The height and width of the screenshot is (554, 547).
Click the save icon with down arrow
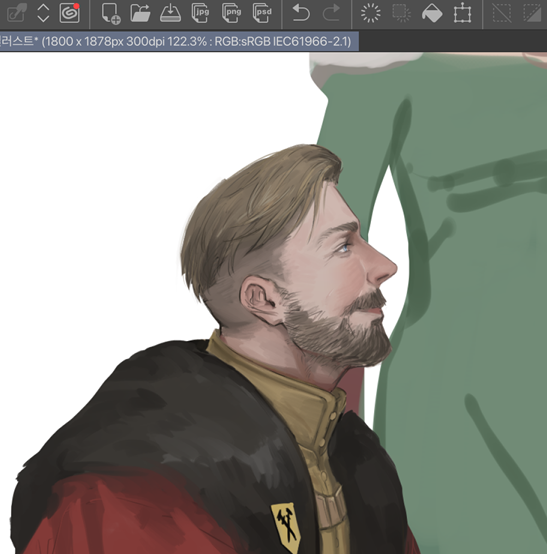(170, 13)
